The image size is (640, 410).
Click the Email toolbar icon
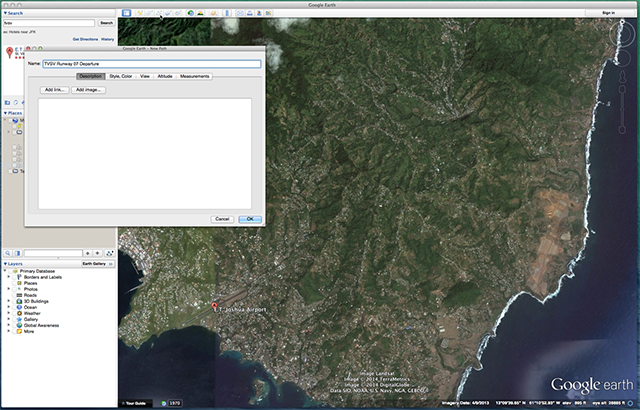coord(240,13)
